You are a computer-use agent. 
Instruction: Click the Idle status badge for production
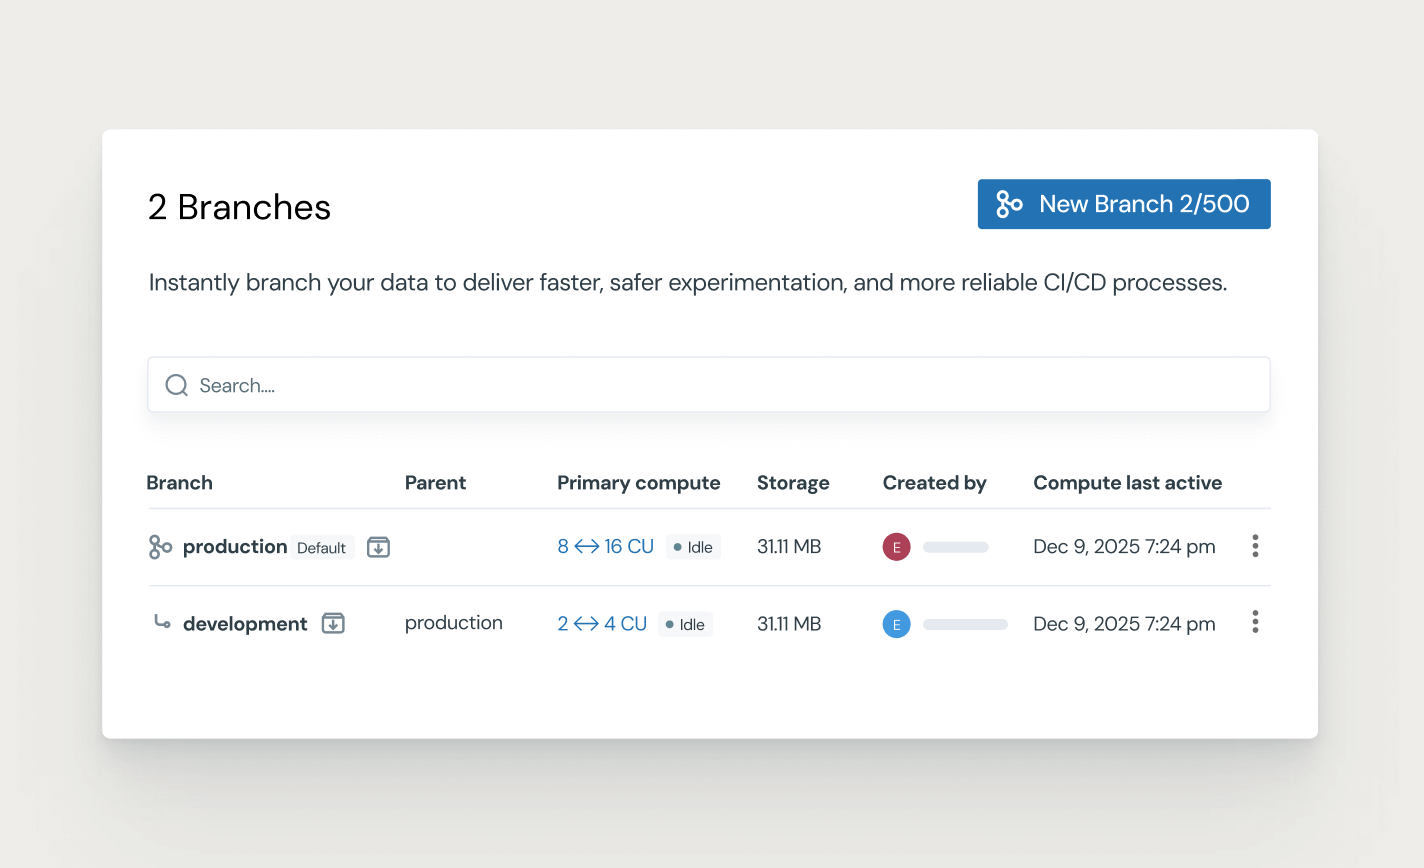(x=693, y=547)
